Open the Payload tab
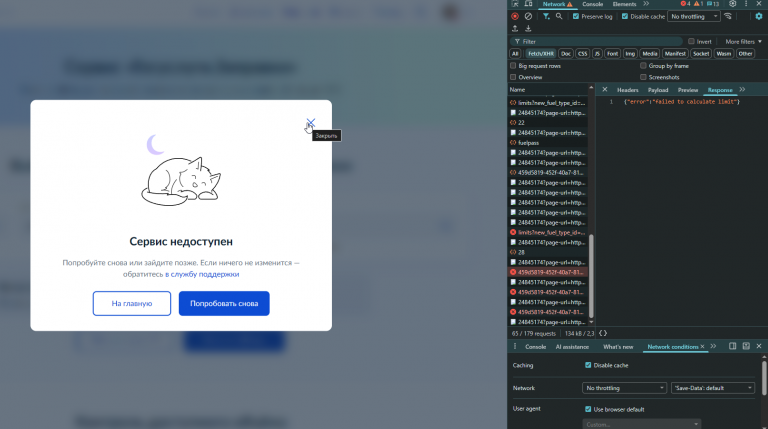 coord(658,90)
